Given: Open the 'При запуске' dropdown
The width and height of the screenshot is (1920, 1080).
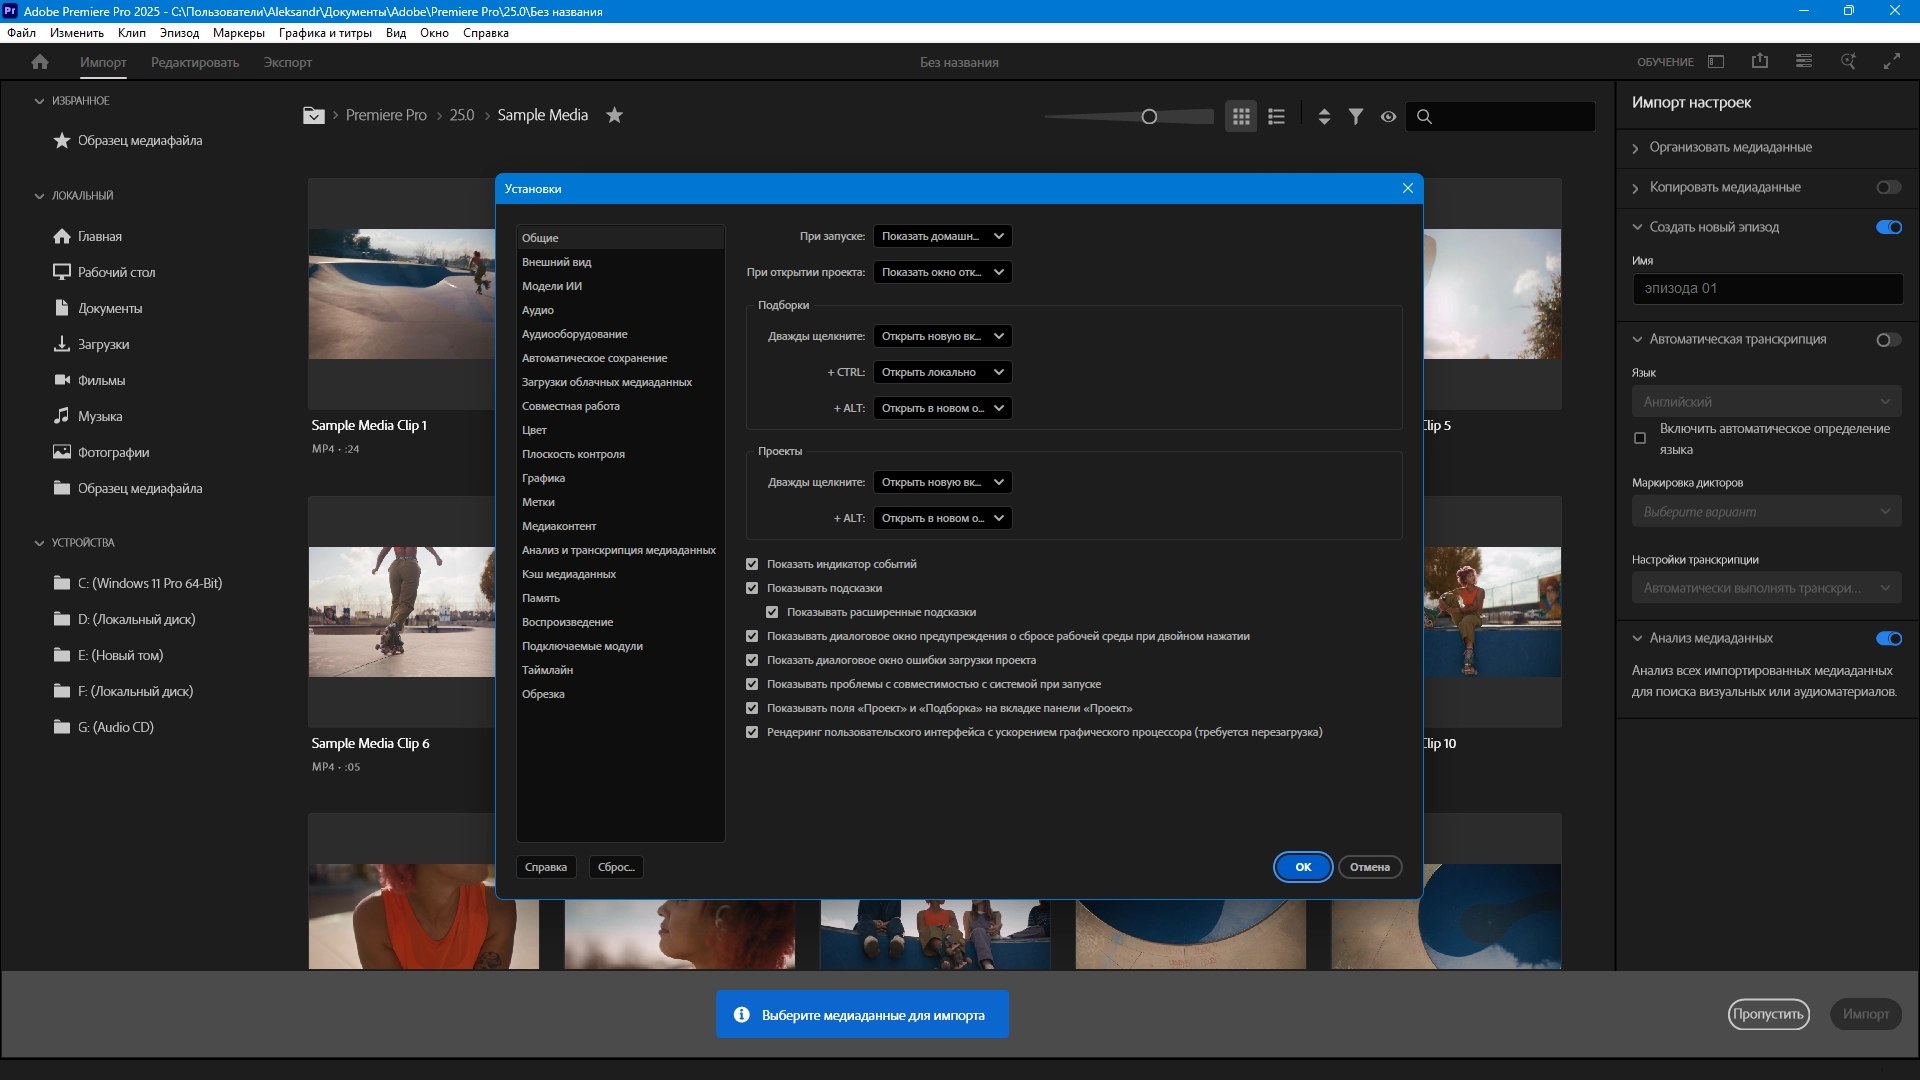Looking at the screenshot, I should (x=942, y=236).
